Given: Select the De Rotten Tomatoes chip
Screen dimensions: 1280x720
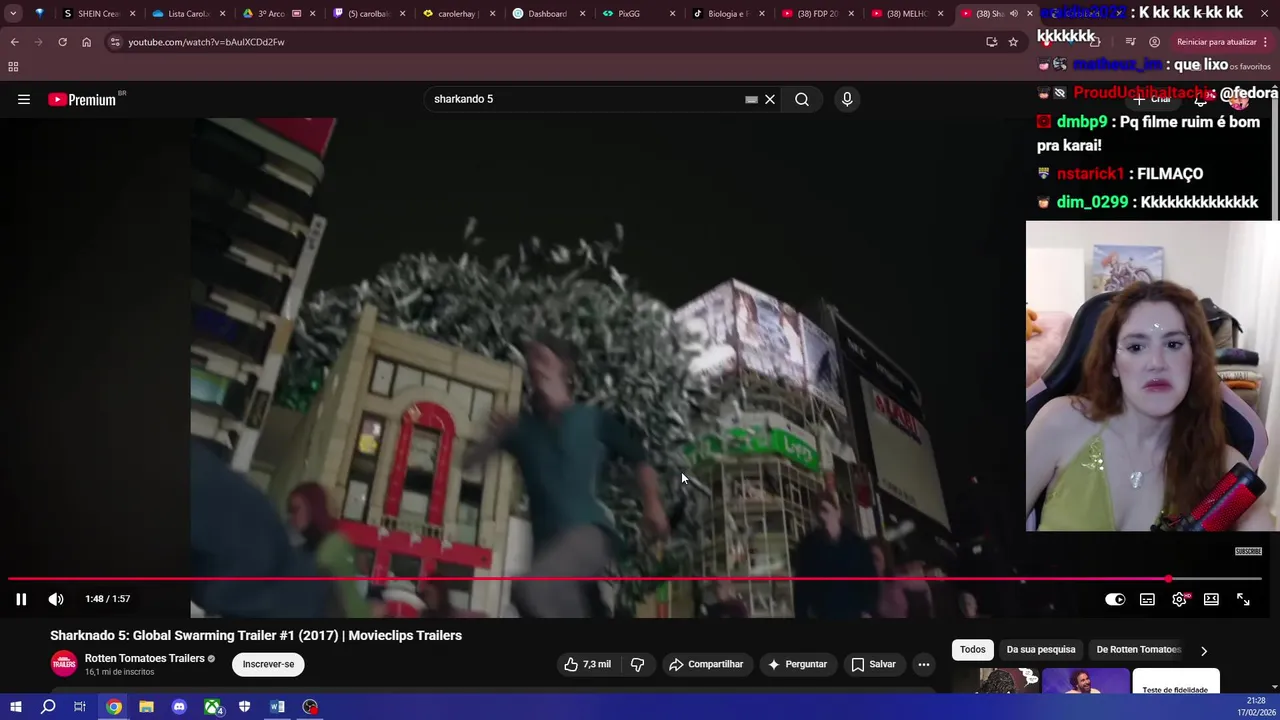Looking at the screenshot, I should [x=1139, y=649].
